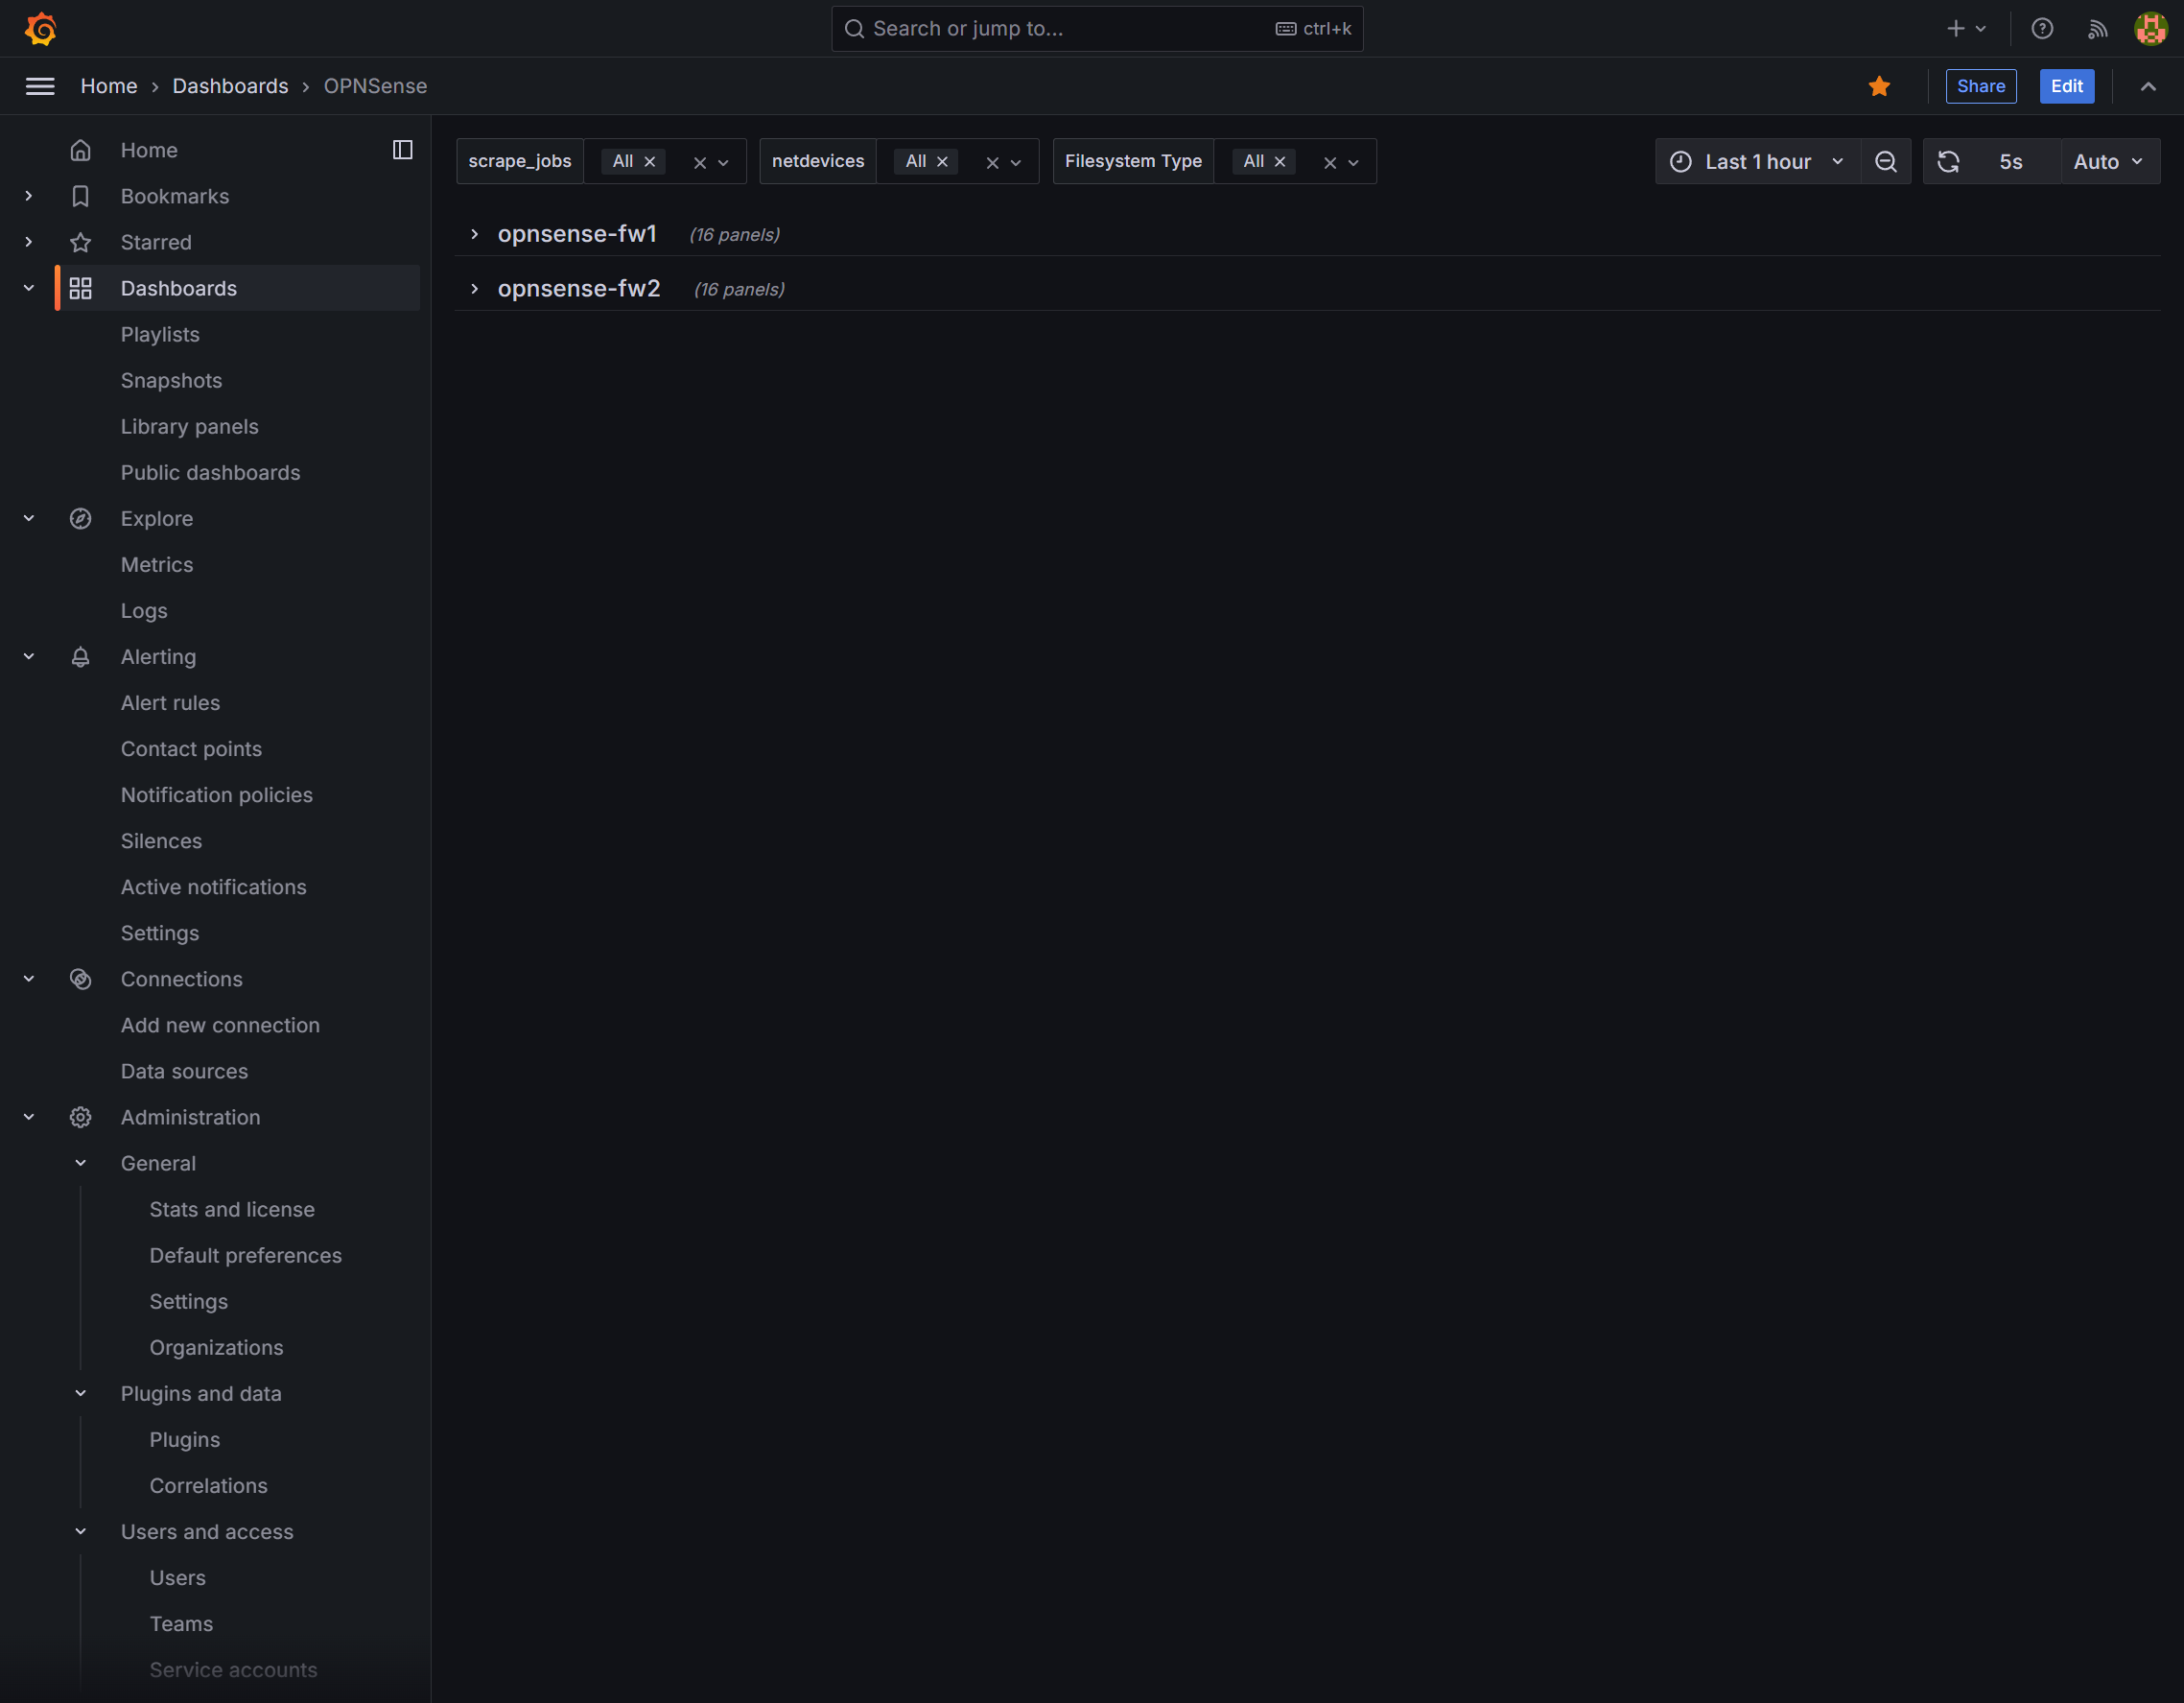Collapse the Connections section
Image resolution: width=2184 pixels, height=1703 pixels.
click(29, 979)
